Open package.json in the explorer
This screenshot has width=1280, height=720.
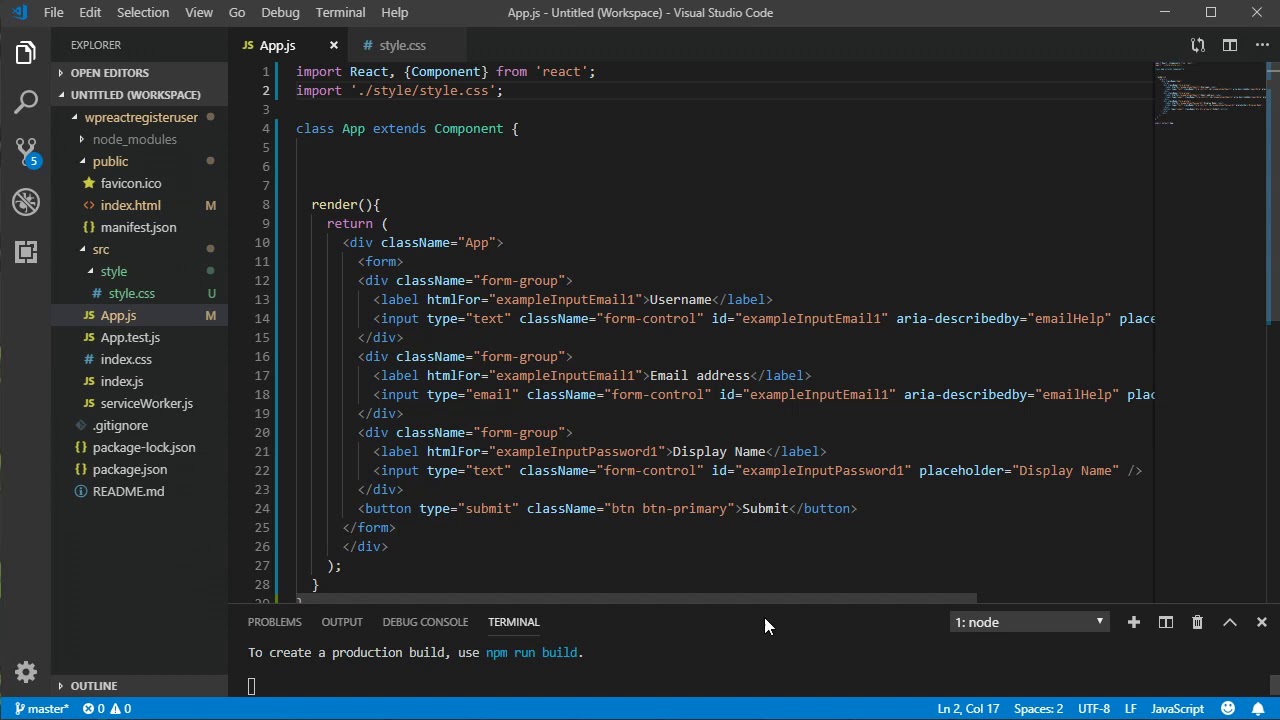pyautogui.click(x=130, y=469)
